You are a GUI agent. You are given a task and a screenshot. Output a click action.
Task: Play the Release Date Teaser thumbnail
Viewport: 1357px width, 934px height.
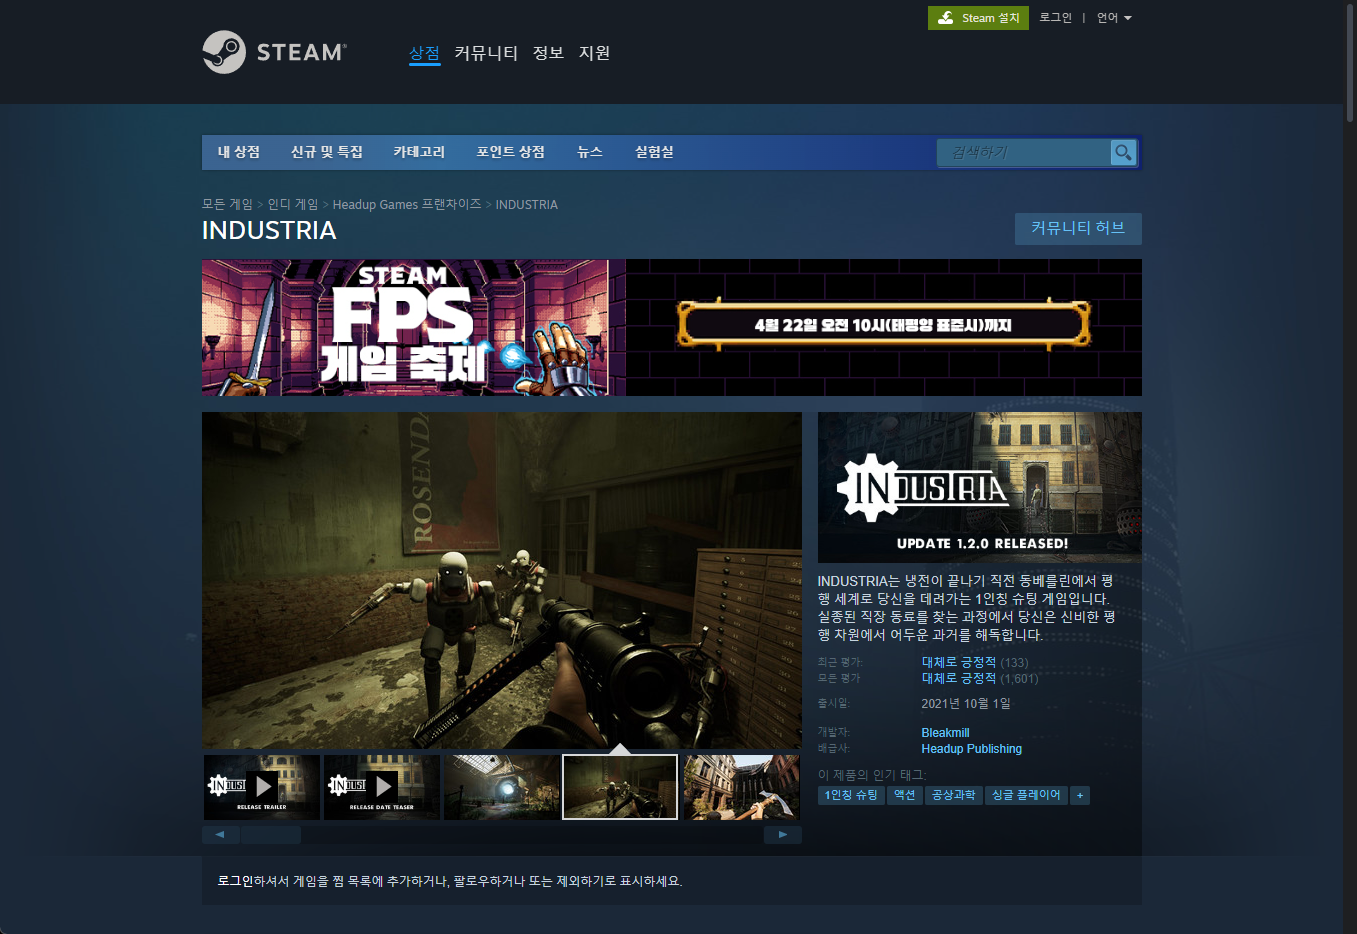pyautogui.click(x=382, y=787)
